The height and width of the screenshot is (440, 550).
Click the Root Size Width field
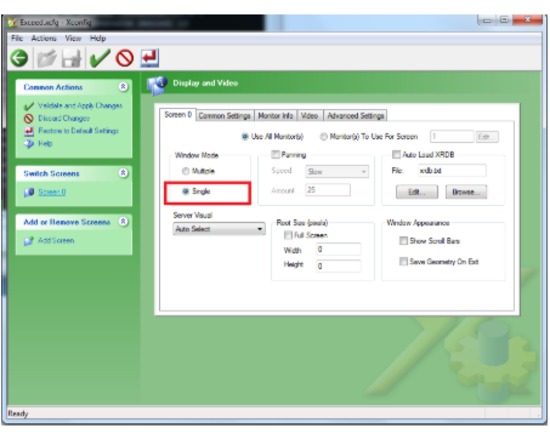[338, 249]
